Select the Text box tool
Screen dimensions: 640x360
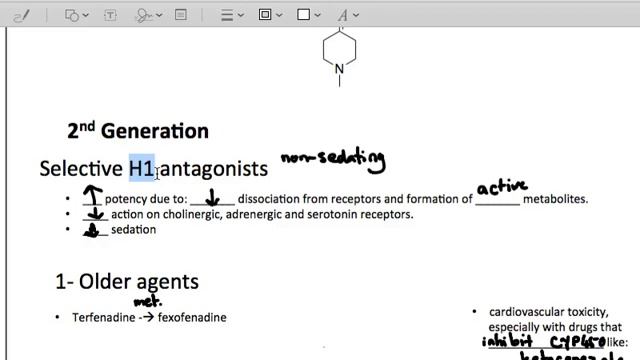110,16
